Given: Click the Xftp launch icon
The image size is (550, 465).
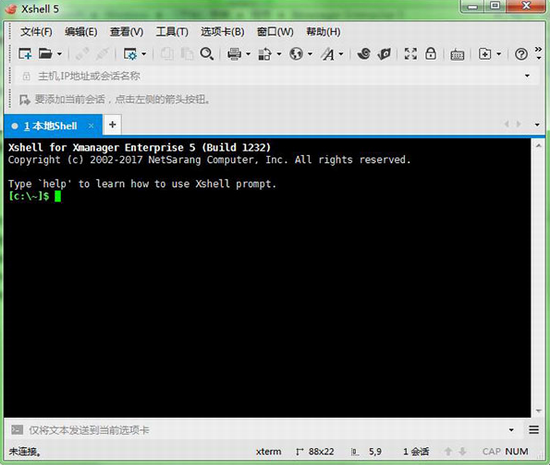Looking at the screenshot, I should click(x=384, y=54).
